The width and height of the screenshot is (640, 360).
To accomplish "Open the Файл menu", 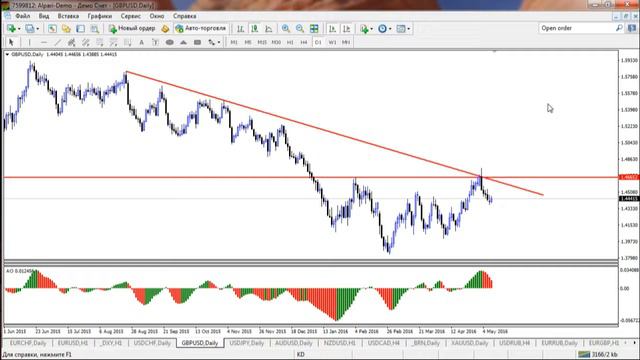I will pos(23,16).
